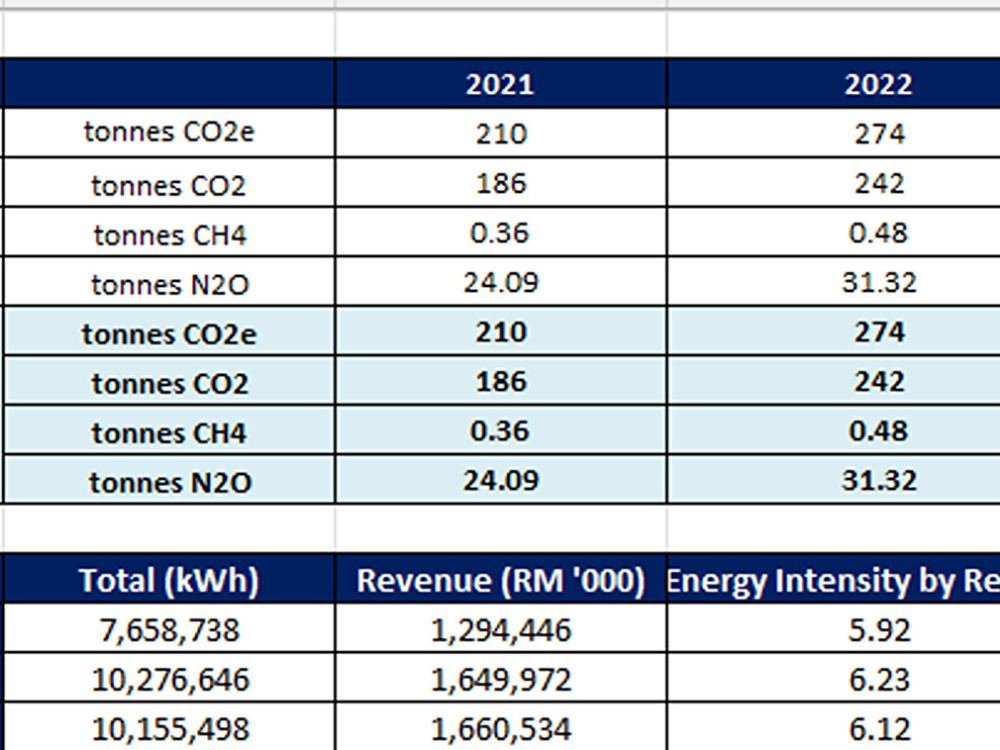
Task: Click the bold shaded 'tonnes N2O' cell
Action: [x=169, y=480]
